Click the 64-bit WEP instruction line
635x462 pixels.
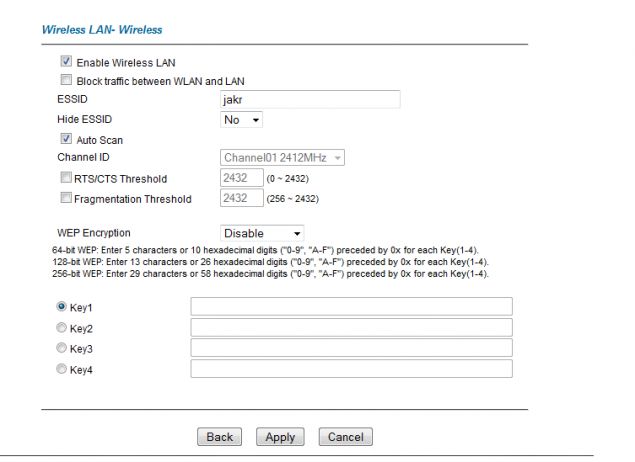(x=265, y=250)
